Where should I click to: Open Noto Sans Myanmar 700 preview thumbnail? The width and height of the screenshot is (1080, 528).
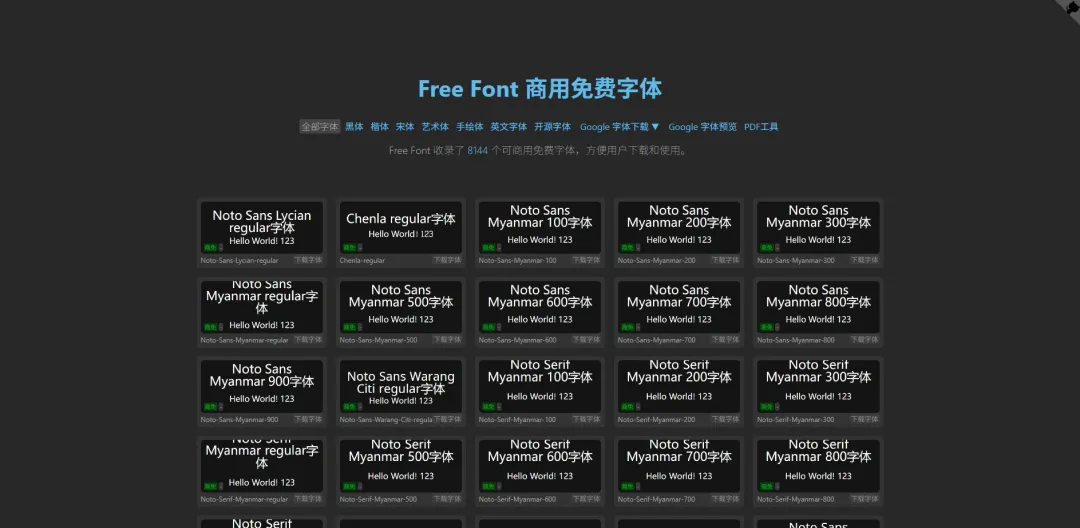pos(679,307)
